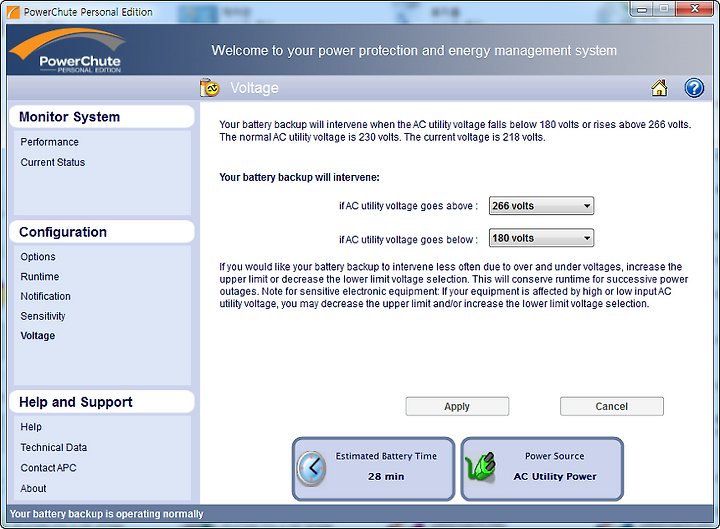This screenshot has width=720, height=529.
Task: Open the About page
Action: pos(33,488)
